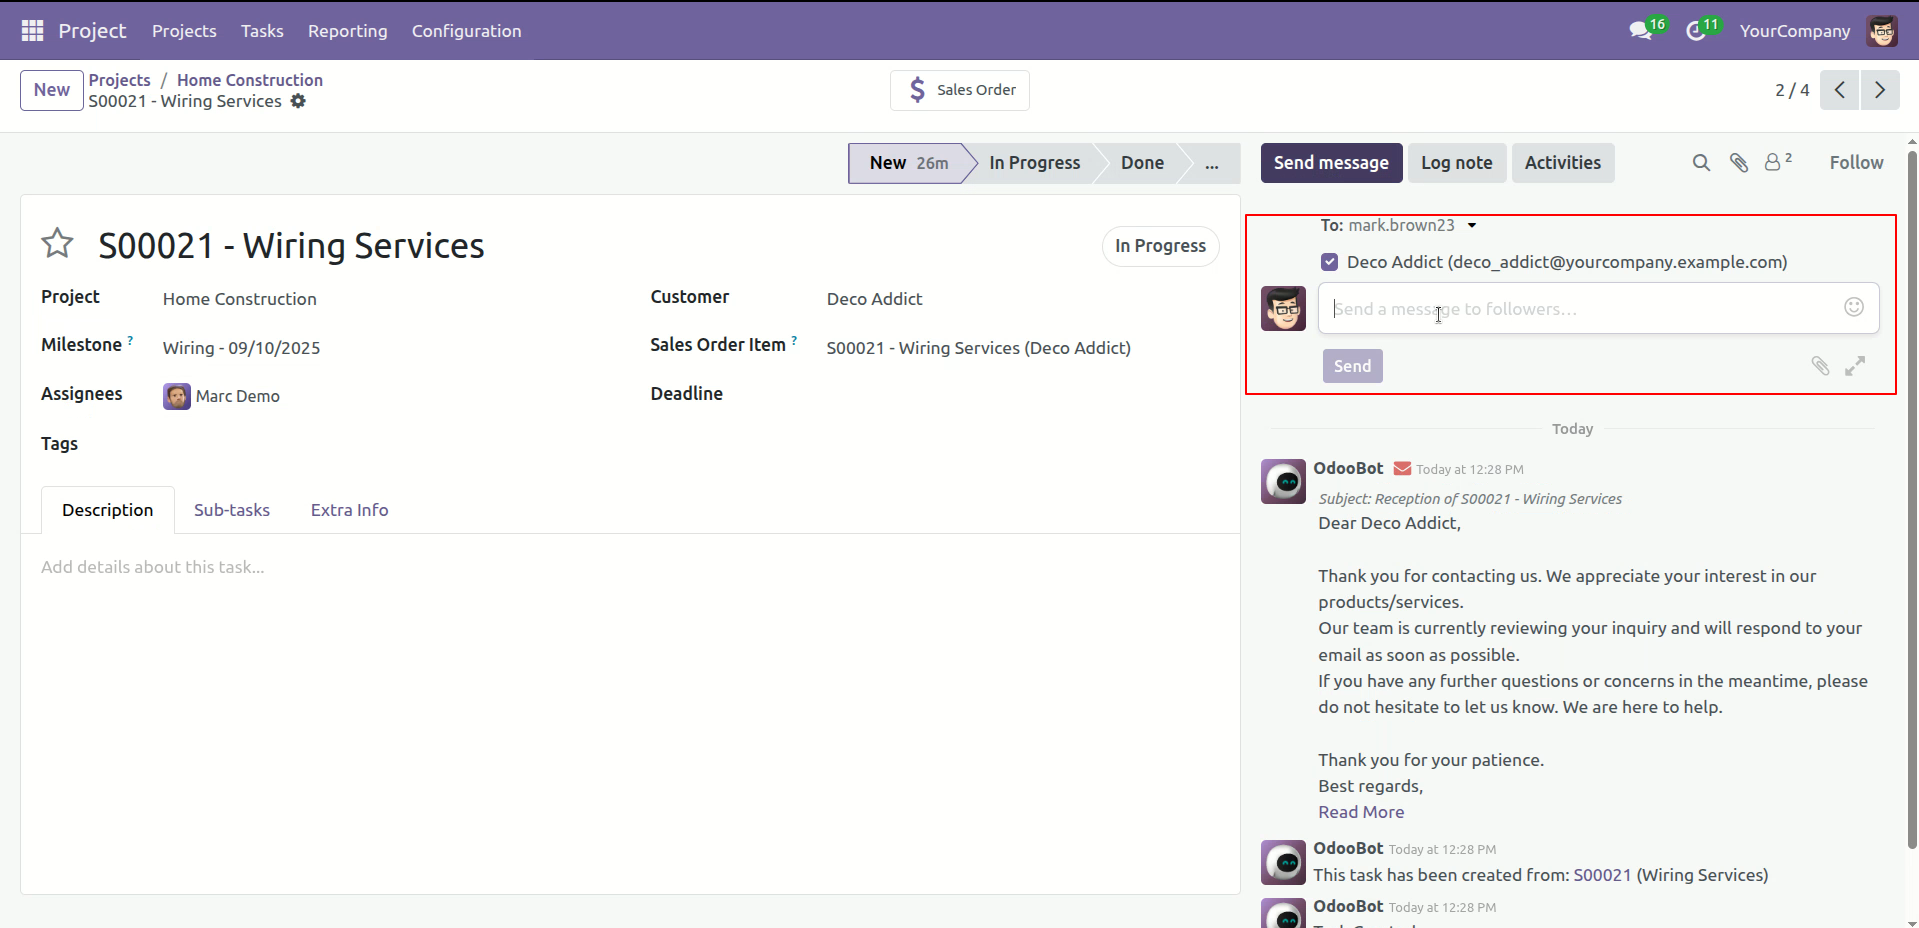Click the user avatar in the top bar
The width and height of the screenshot is (1919, 928).
[x=1882, y=31]
